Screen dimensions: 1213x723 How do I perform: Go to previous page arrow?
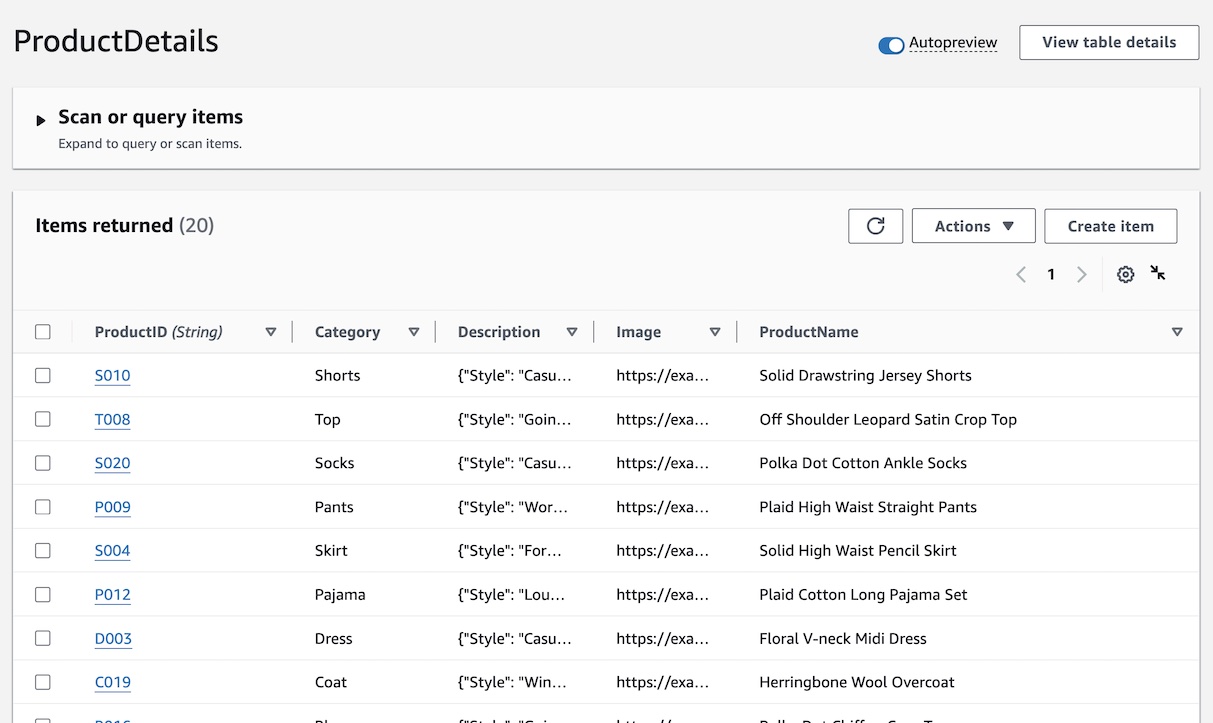(1021, 274)
